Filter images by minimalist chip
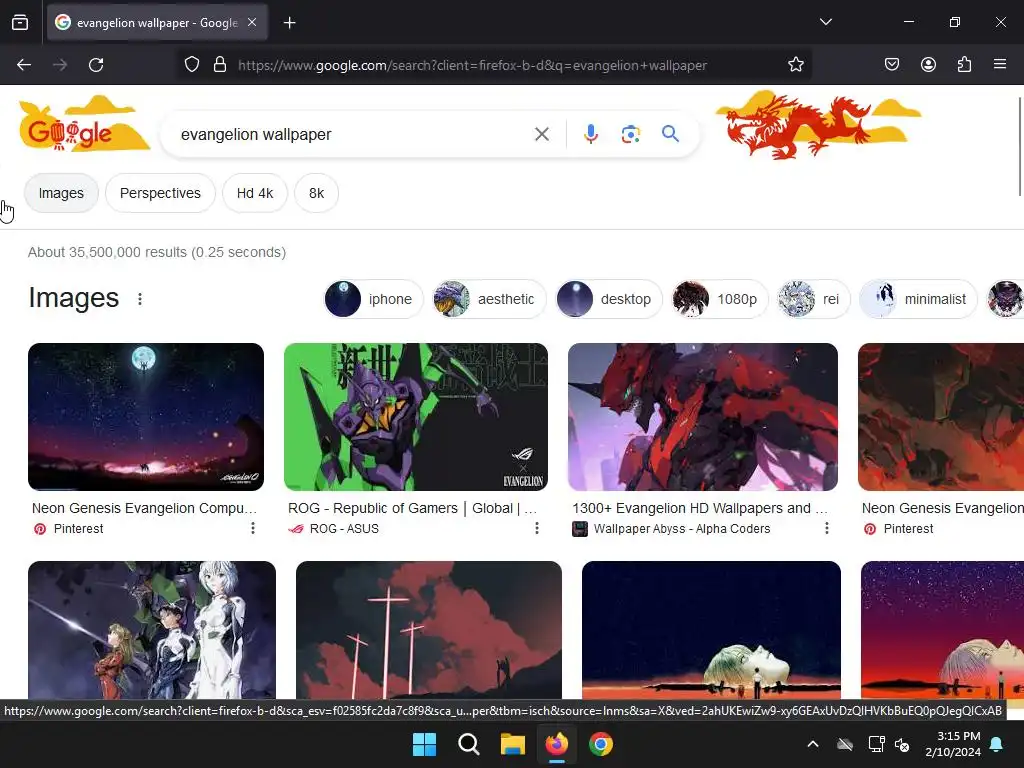The image size is (1024, 768). [918, 299]
